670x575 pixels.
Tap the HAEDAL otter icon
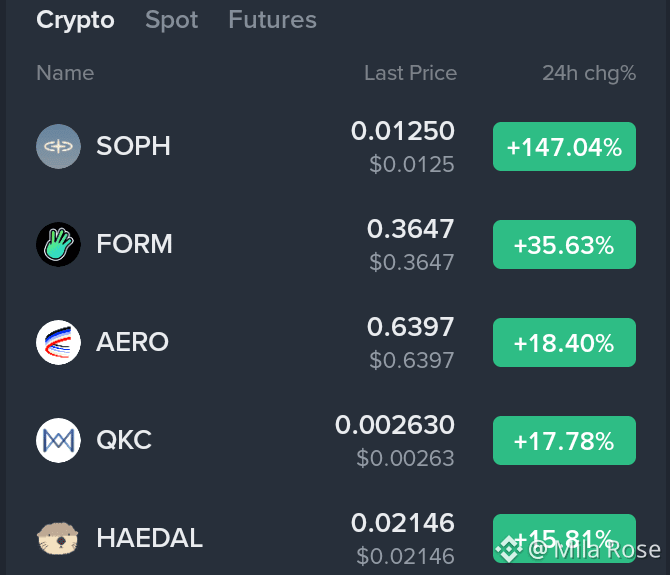point(58,538)
